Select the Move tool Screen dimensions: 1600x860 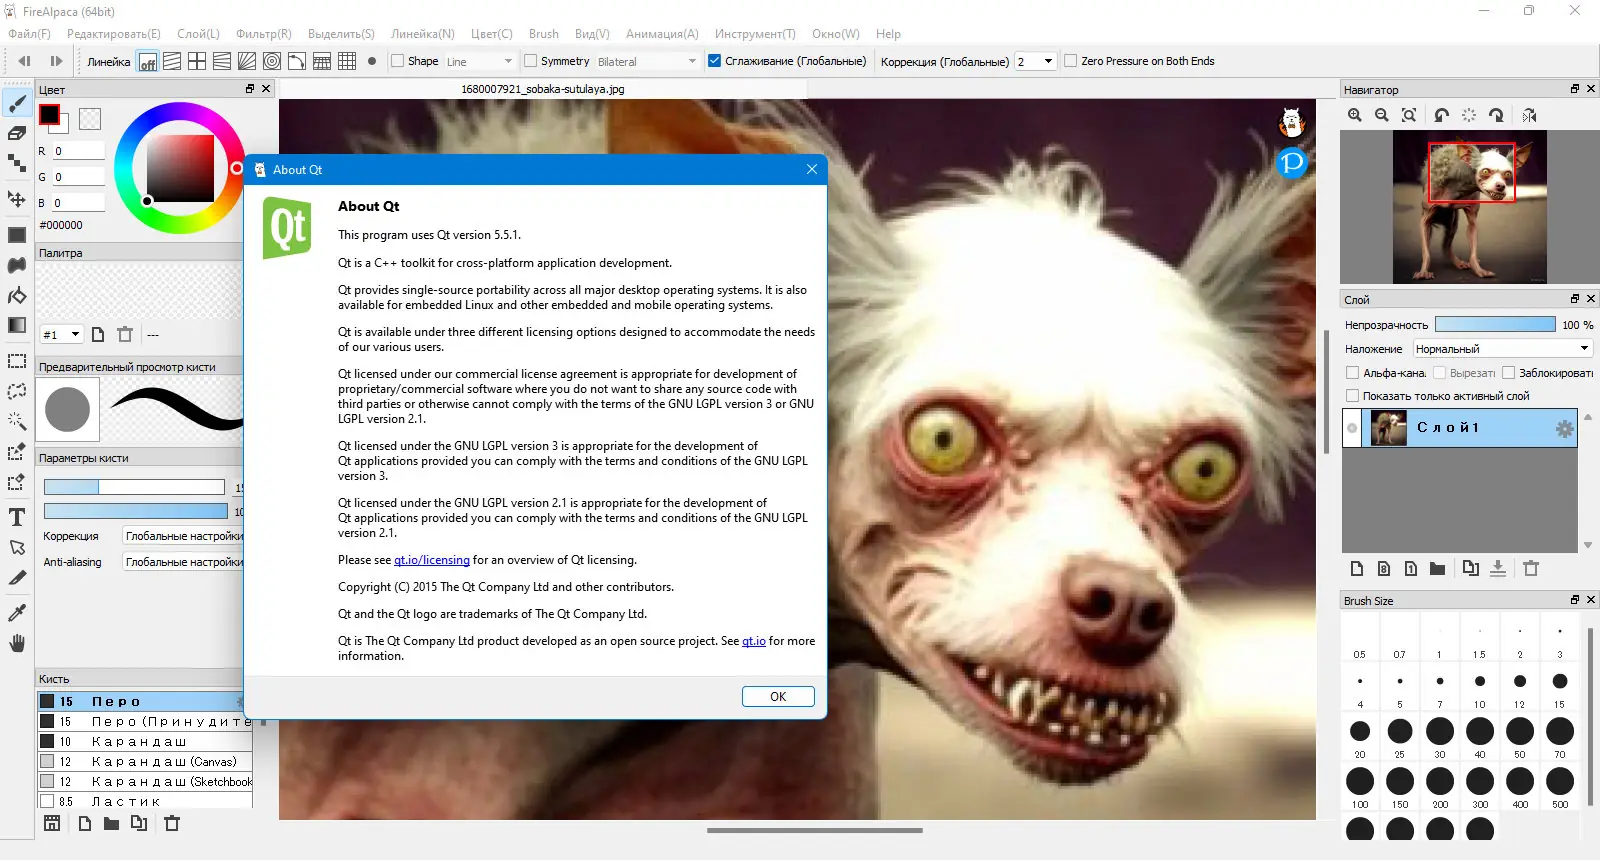pos(17,199)
